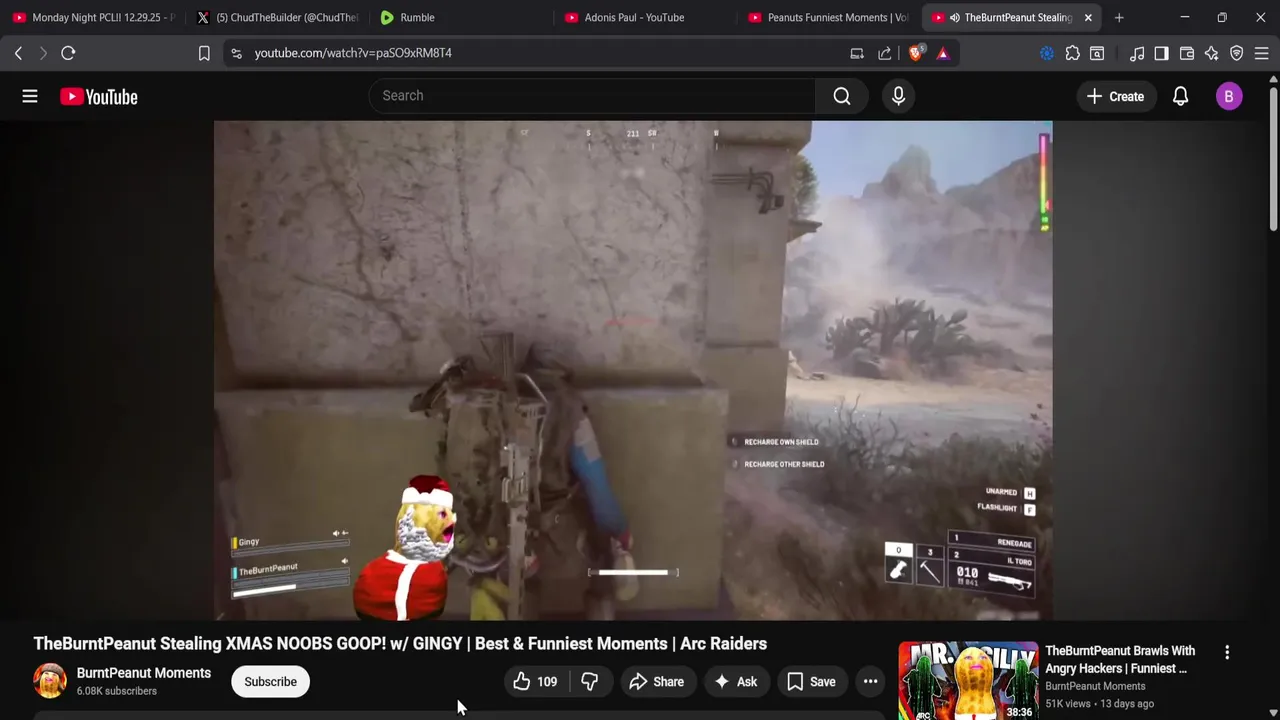Bookmark this page in the address bar
Screen dimensions: 1280x720
pyautogui.click(x=204, y=53)
